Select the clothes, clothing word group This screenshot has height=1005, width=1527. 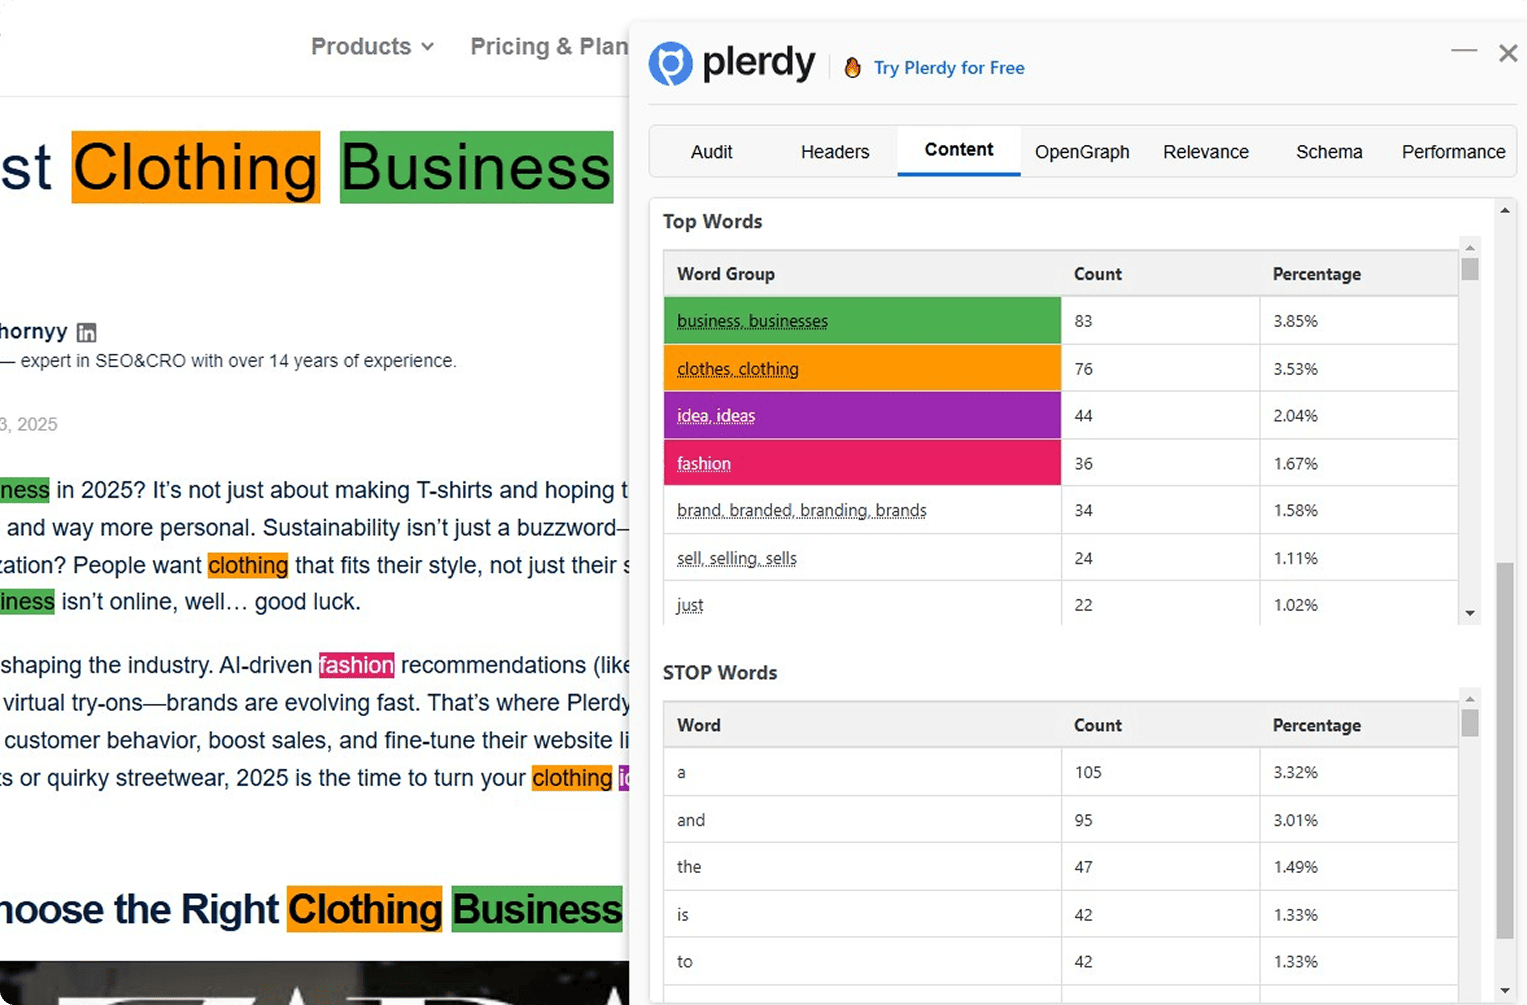pyautogui.click(x=737, y=368)
